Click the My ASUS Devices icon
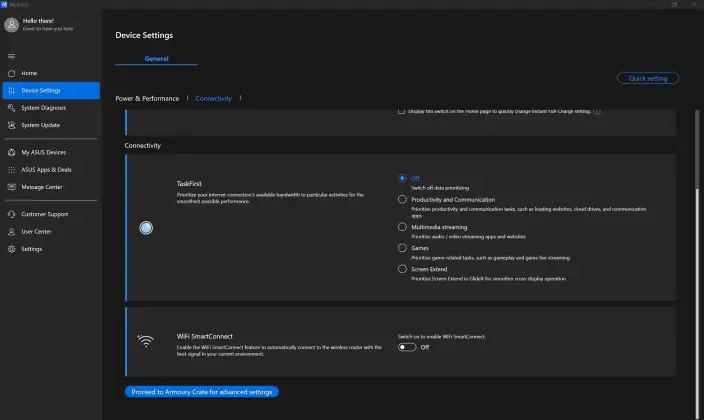The height and width of the screenshot is (420, 704). tap(12, 152)
